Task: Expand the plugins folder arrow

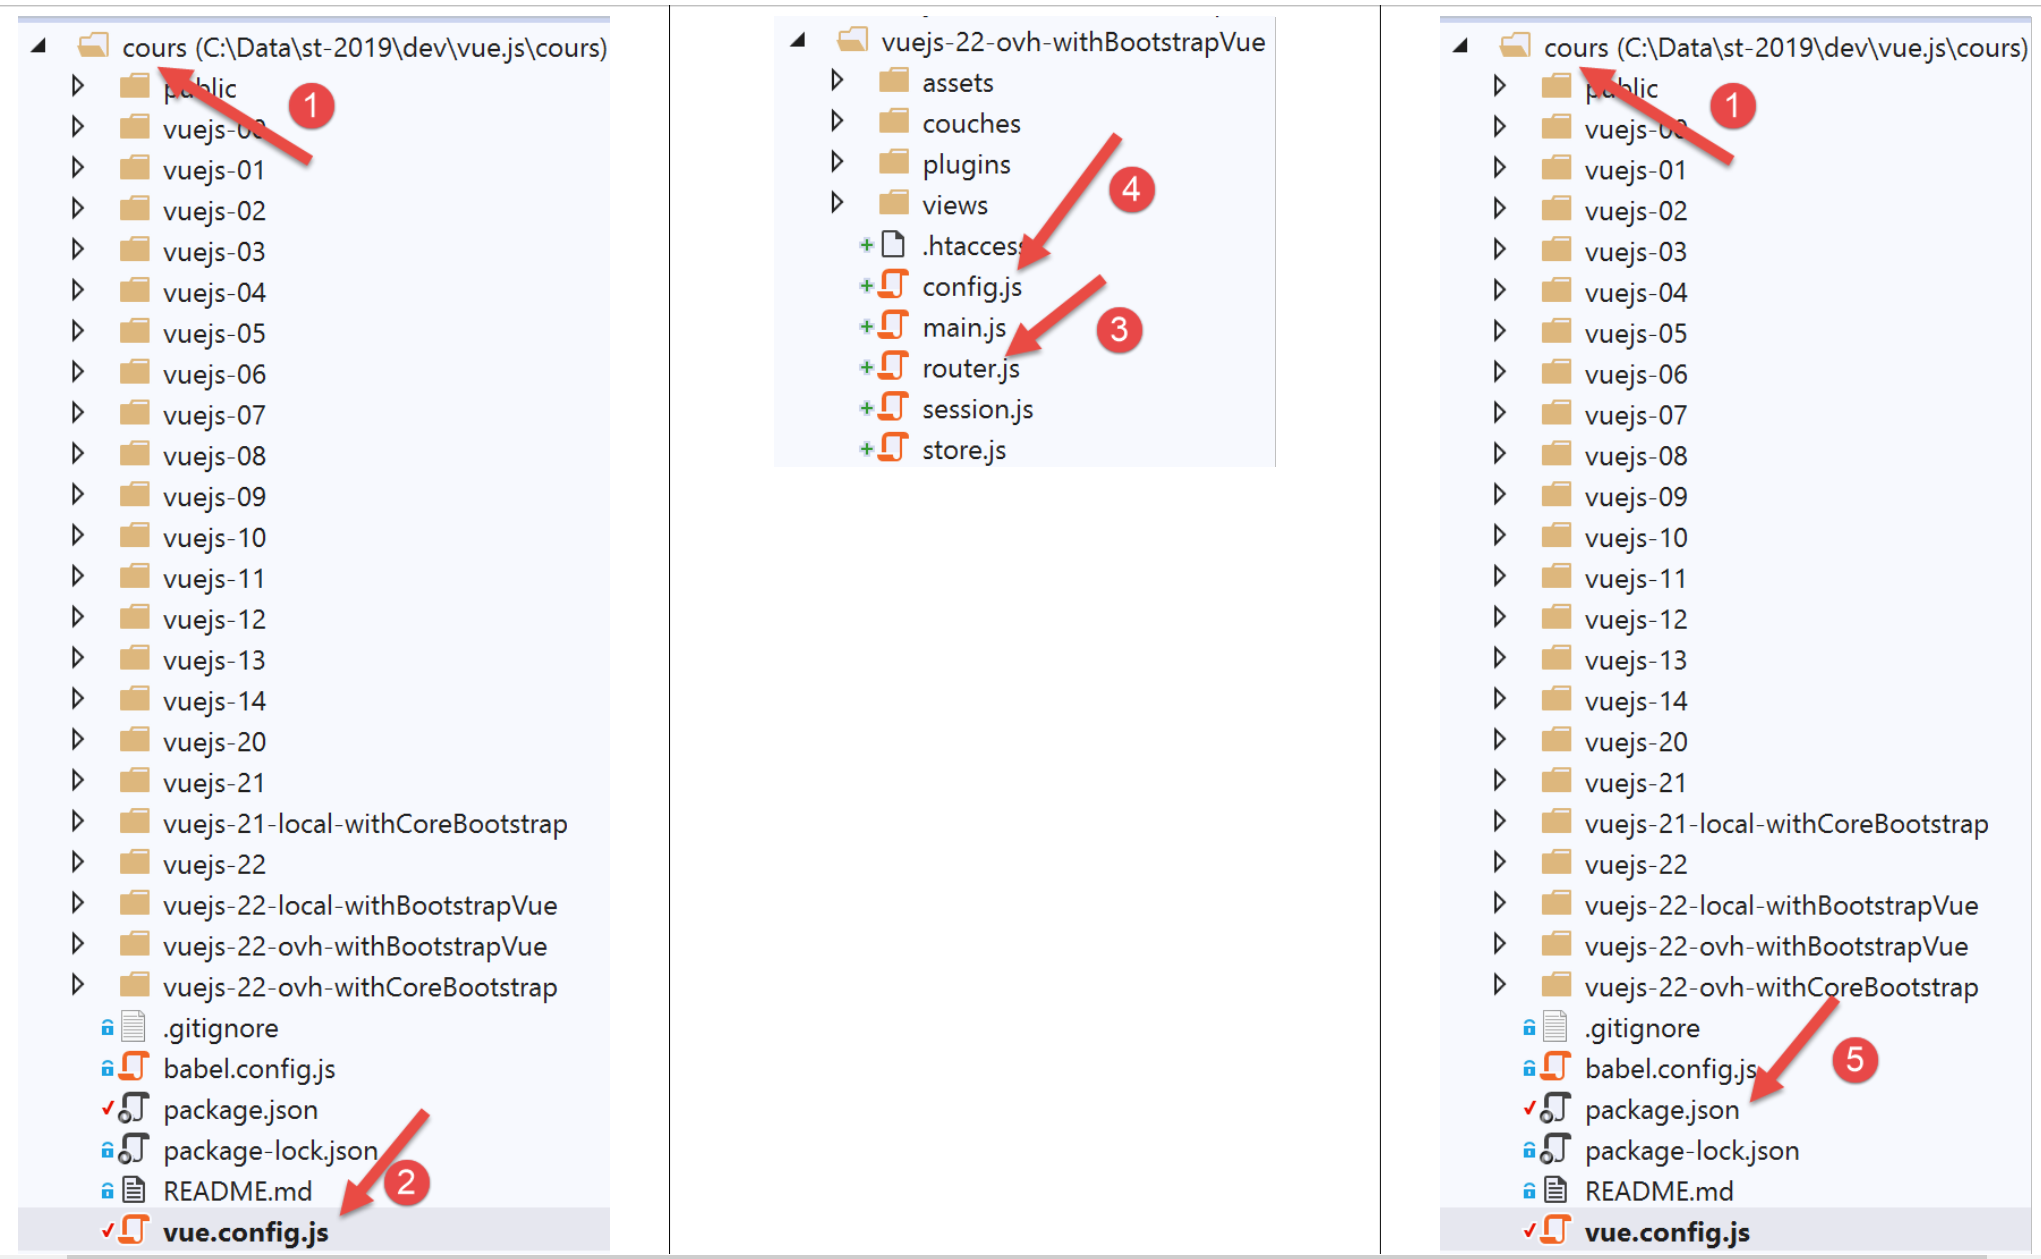Action: click(837, 162)
